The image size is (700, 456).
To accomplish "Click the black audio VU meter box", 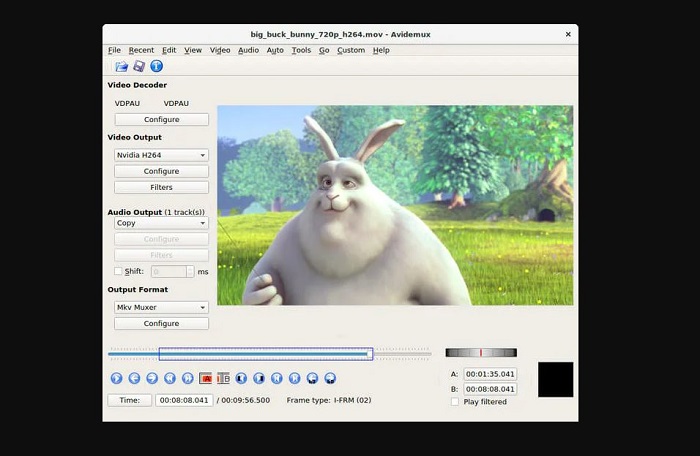I will click(x=555, y=379).
